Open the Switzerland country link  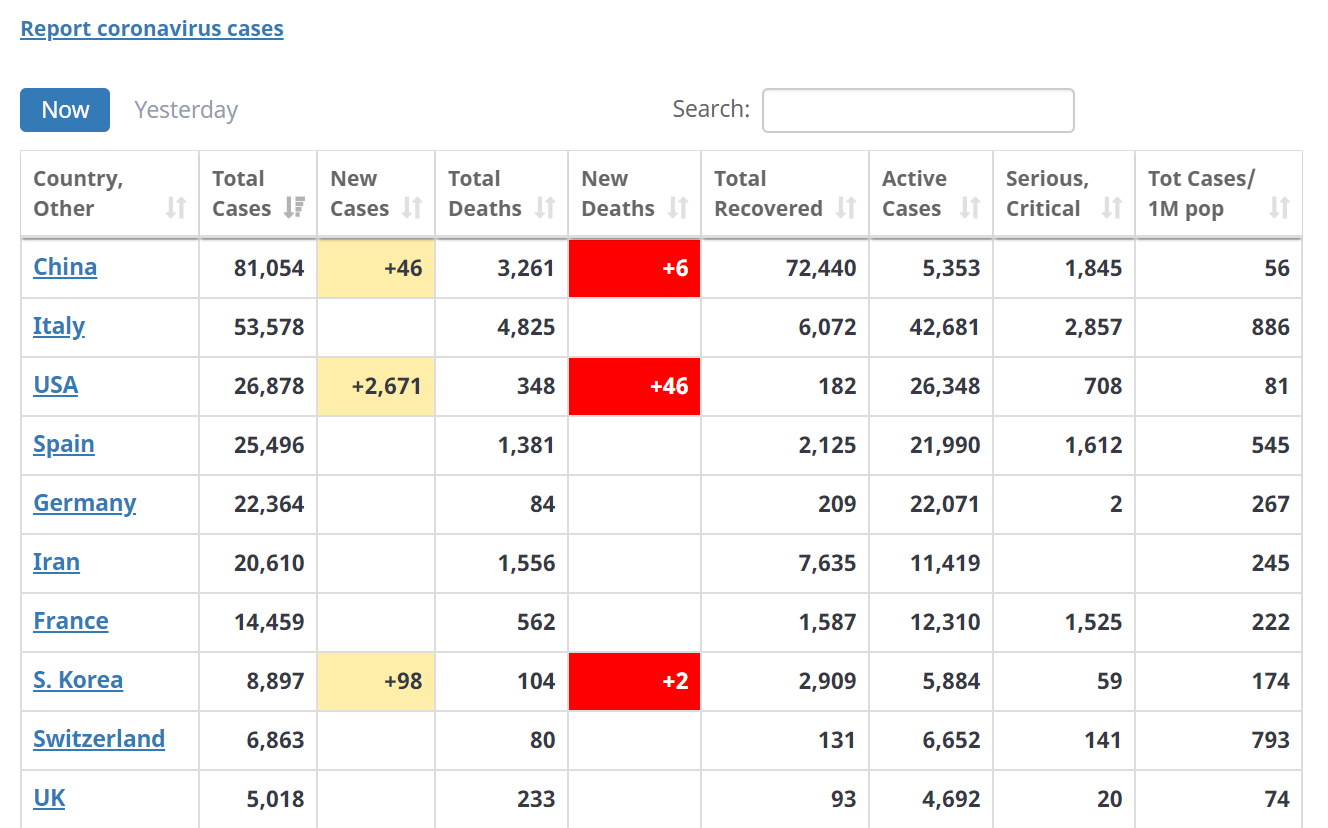[99, 739]
